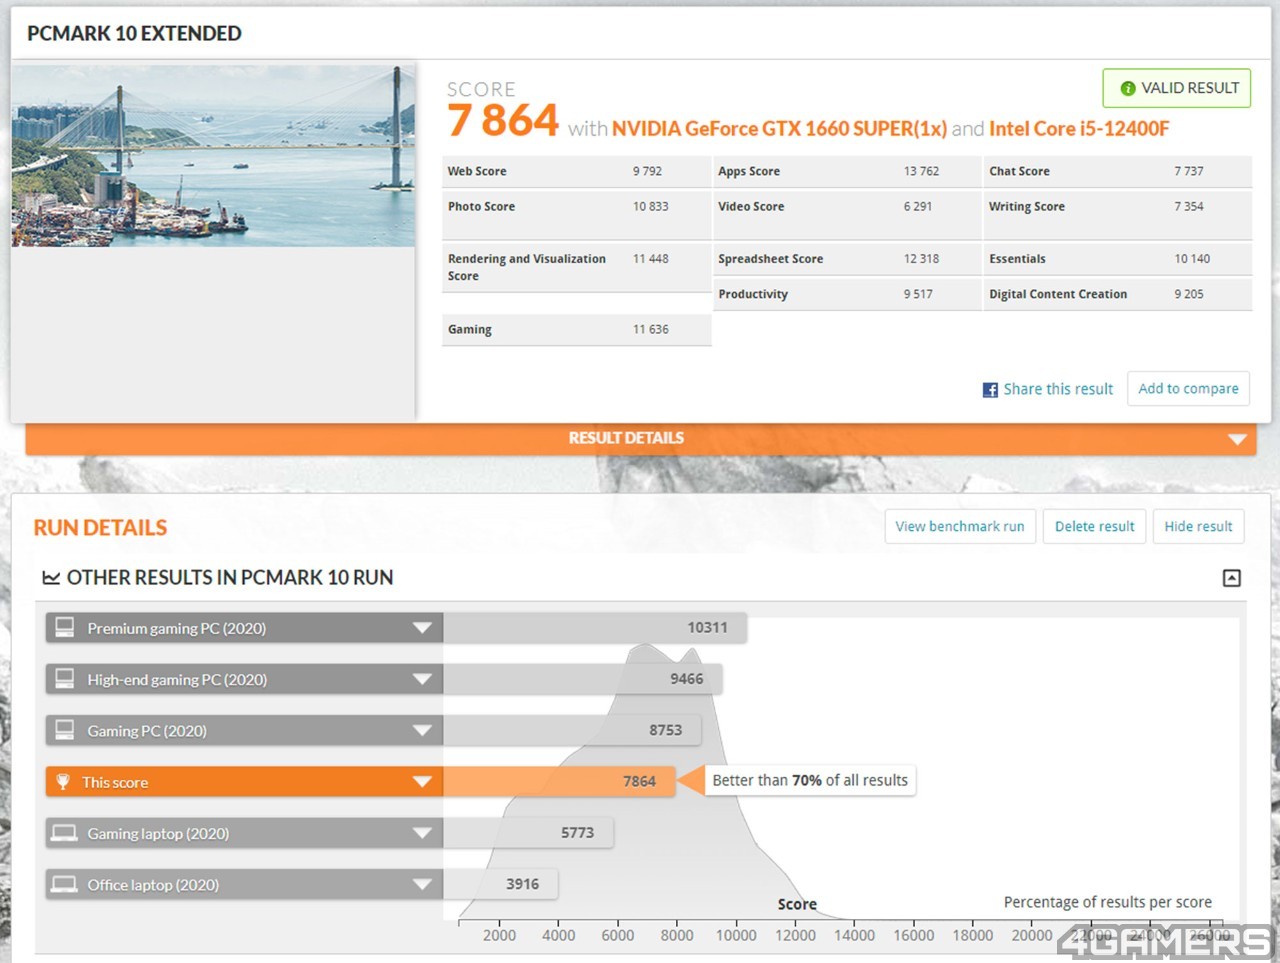The width and height of the screenshot is (1280, 963).
Task: Click the Web Score value 9 792
Action: (x=647, y=171)
